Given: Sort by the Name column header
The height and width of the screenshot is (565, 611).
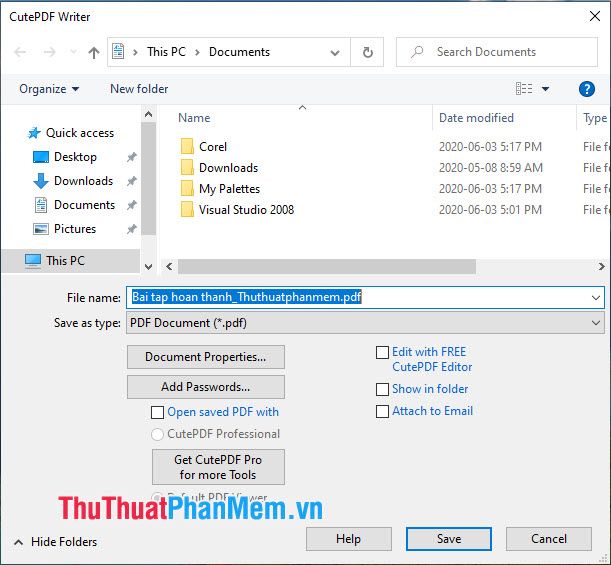Looking at the screenshot, I should (x=194, y=118).
